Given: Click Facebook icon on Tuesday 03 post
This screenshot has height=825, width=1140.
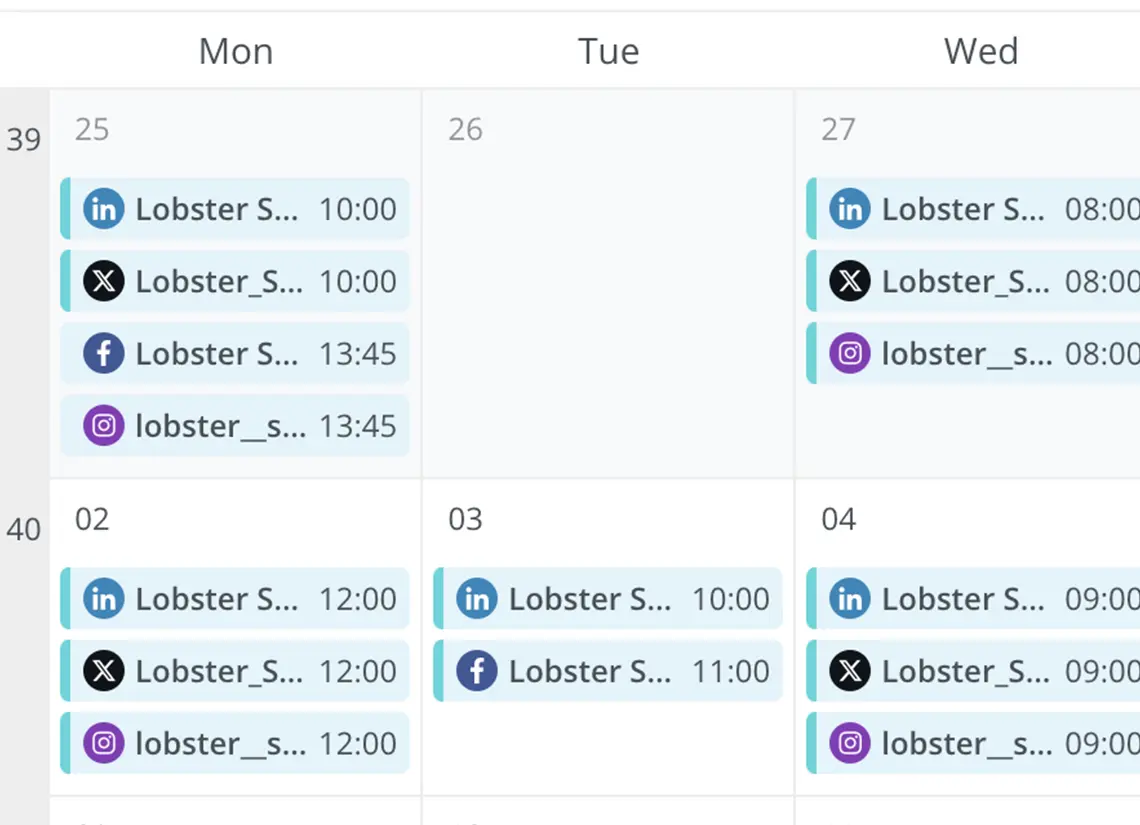Looking at the screenshot, I should pyautogui.click(x=476, y=671).
